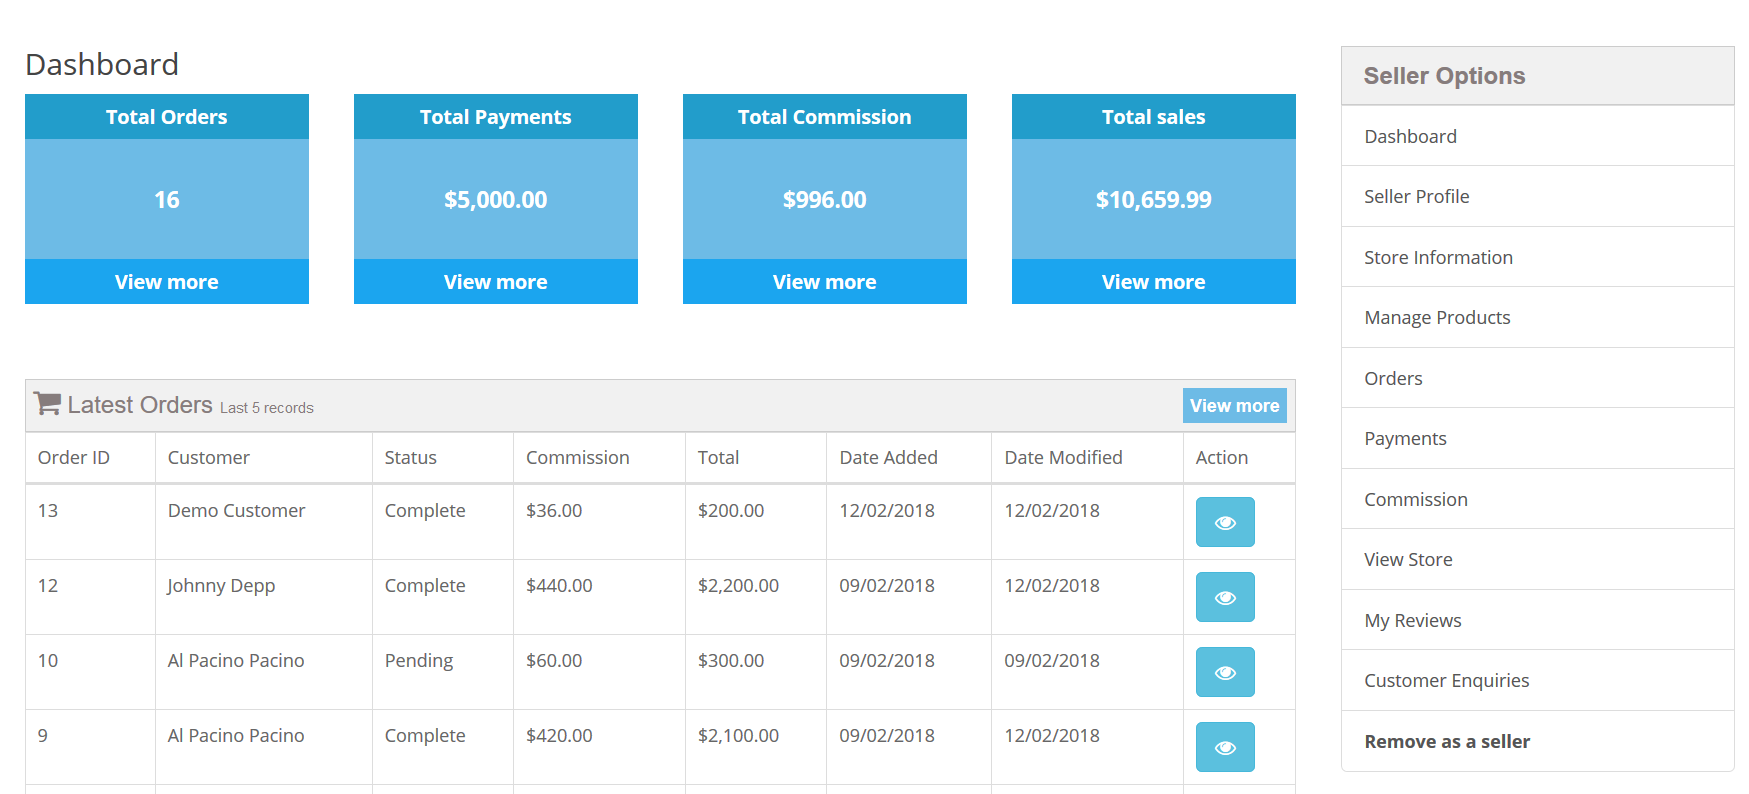Click the Total sales card title
Viewport: 1749px width, 794px height.
(x=1154, y=117)
